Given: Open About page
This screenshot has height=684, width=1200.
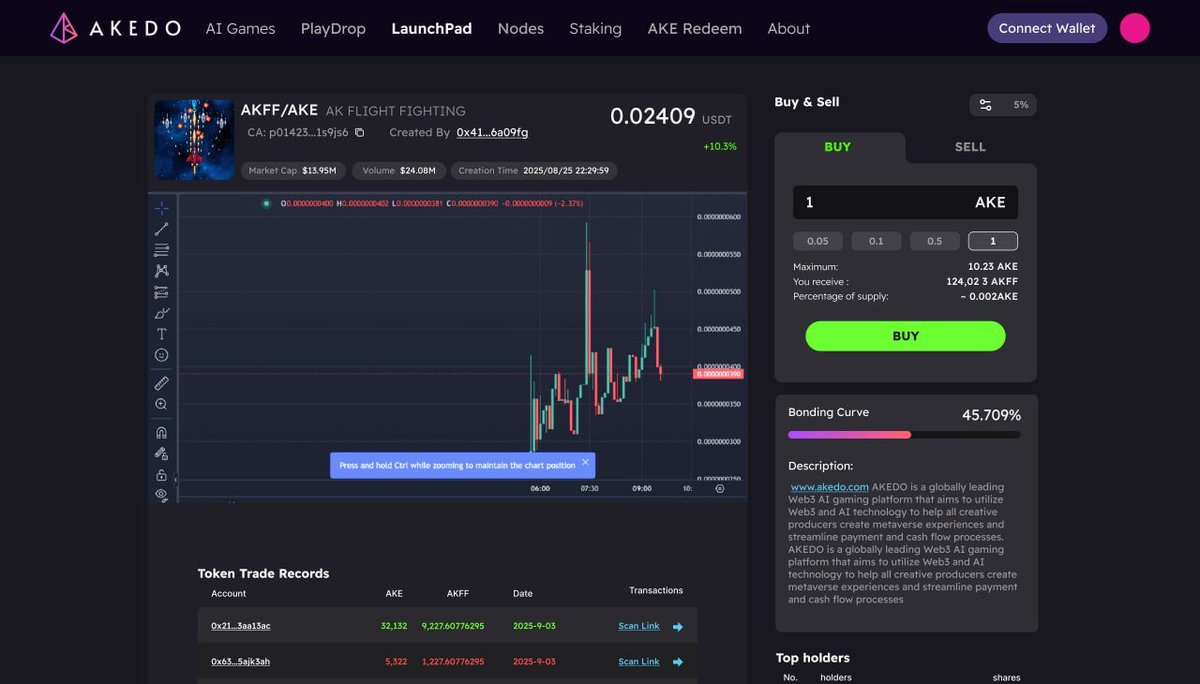Looking at the screenshot, I should (789, 28).
